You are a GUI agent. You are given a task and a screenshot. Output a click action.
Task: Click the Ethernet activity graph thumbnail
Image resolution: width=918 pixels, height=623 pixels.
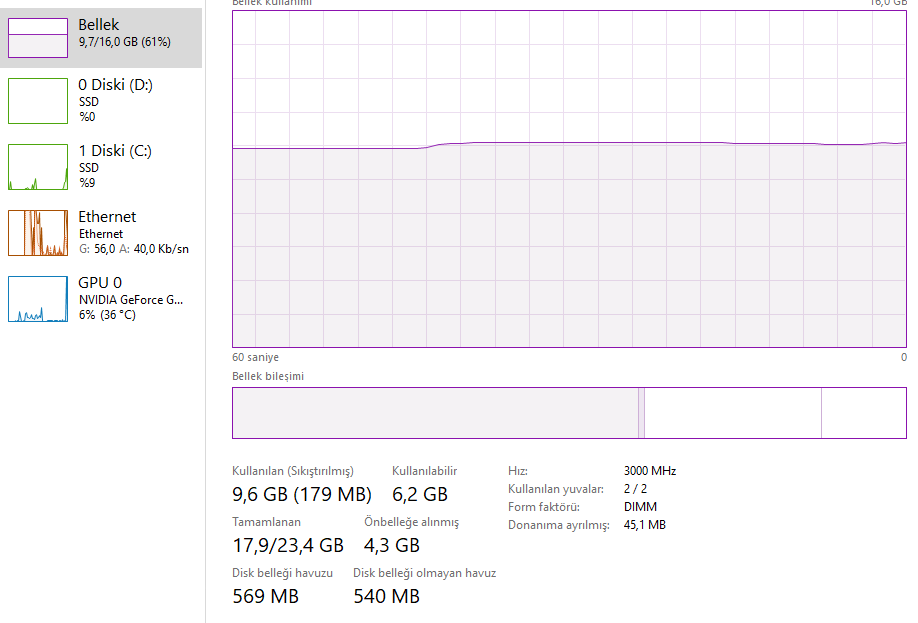click(x=38, y=232)
